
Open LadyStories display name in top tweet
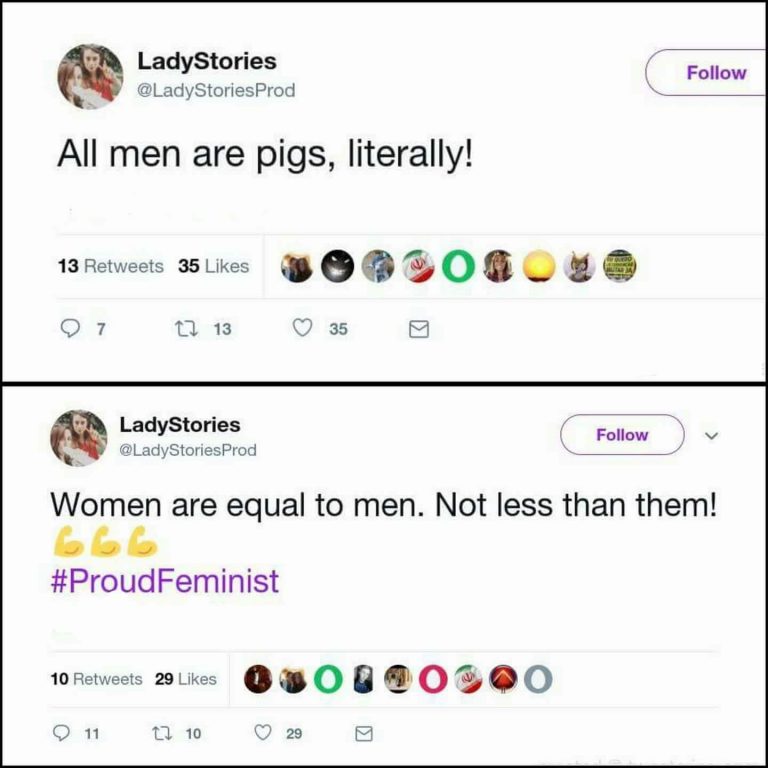click(207, 61)
